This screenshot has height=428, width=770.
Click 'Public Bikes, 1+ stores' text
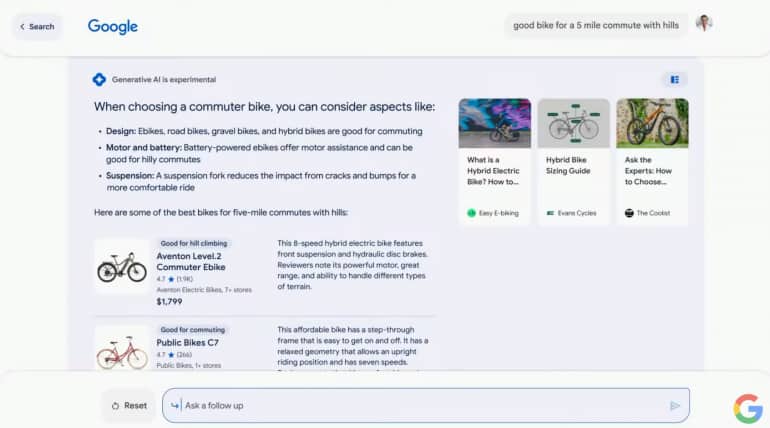tap(189, 366)
